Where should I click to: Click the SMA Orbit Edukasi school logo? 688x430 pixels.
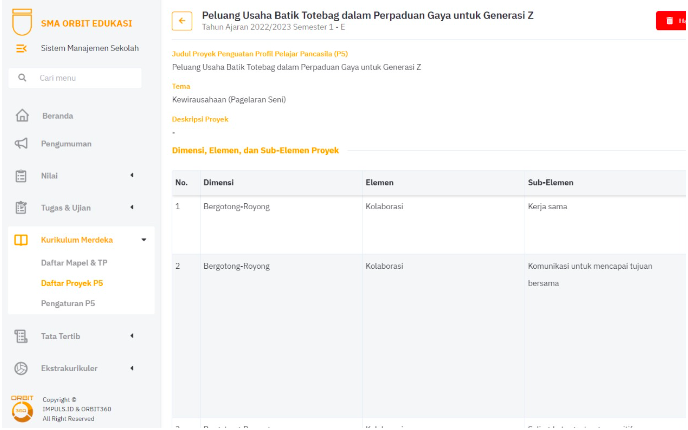(x=21, y=22)
